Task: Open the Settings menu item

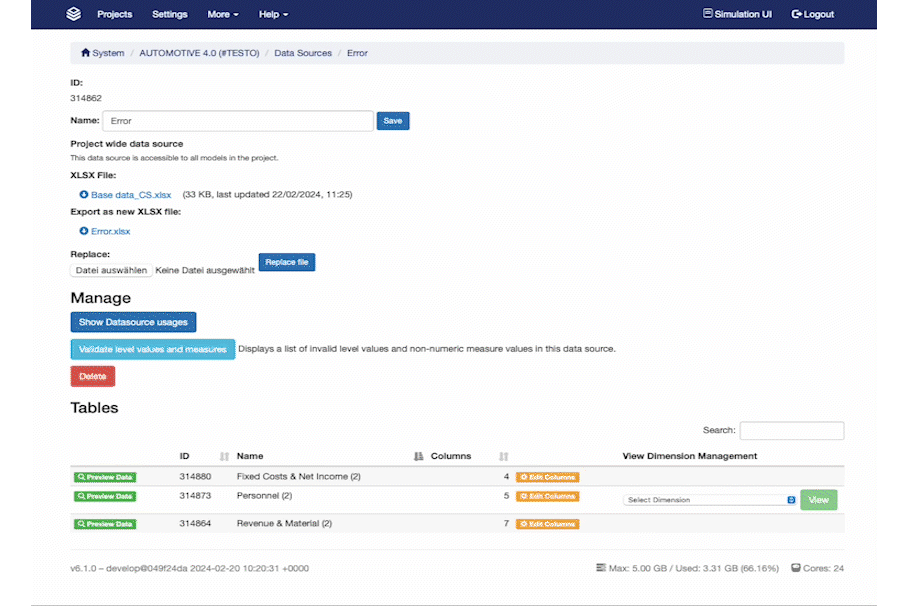Action: [x=170, y=14]
